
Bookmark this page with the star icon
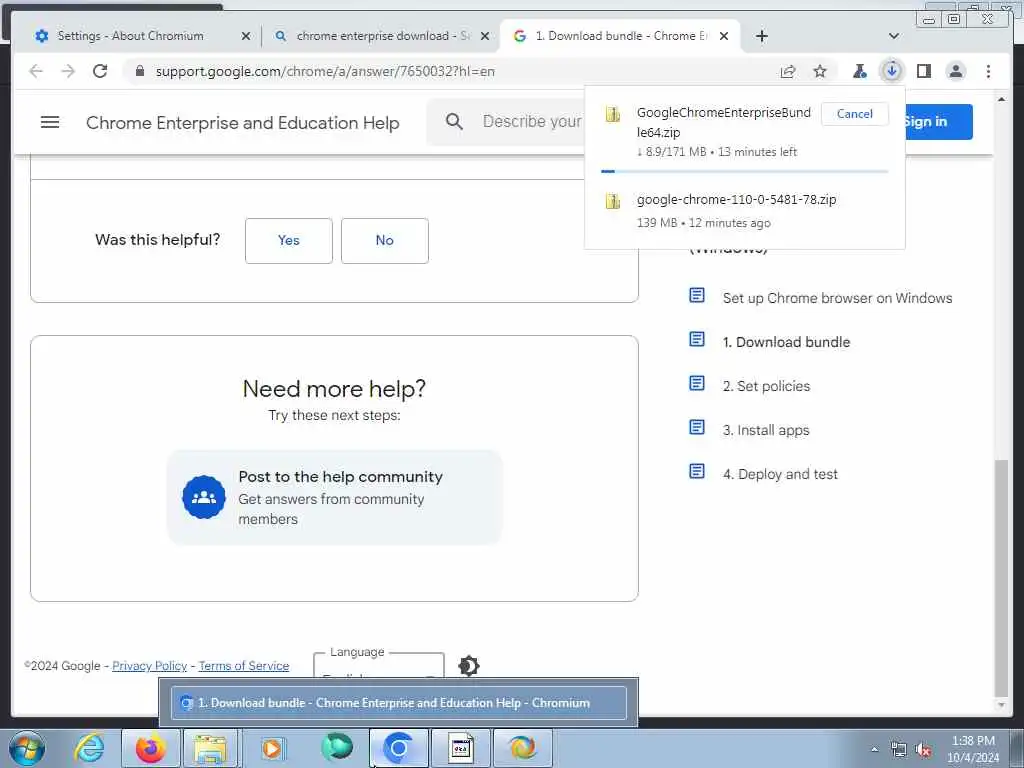click(x=820, y=71)
